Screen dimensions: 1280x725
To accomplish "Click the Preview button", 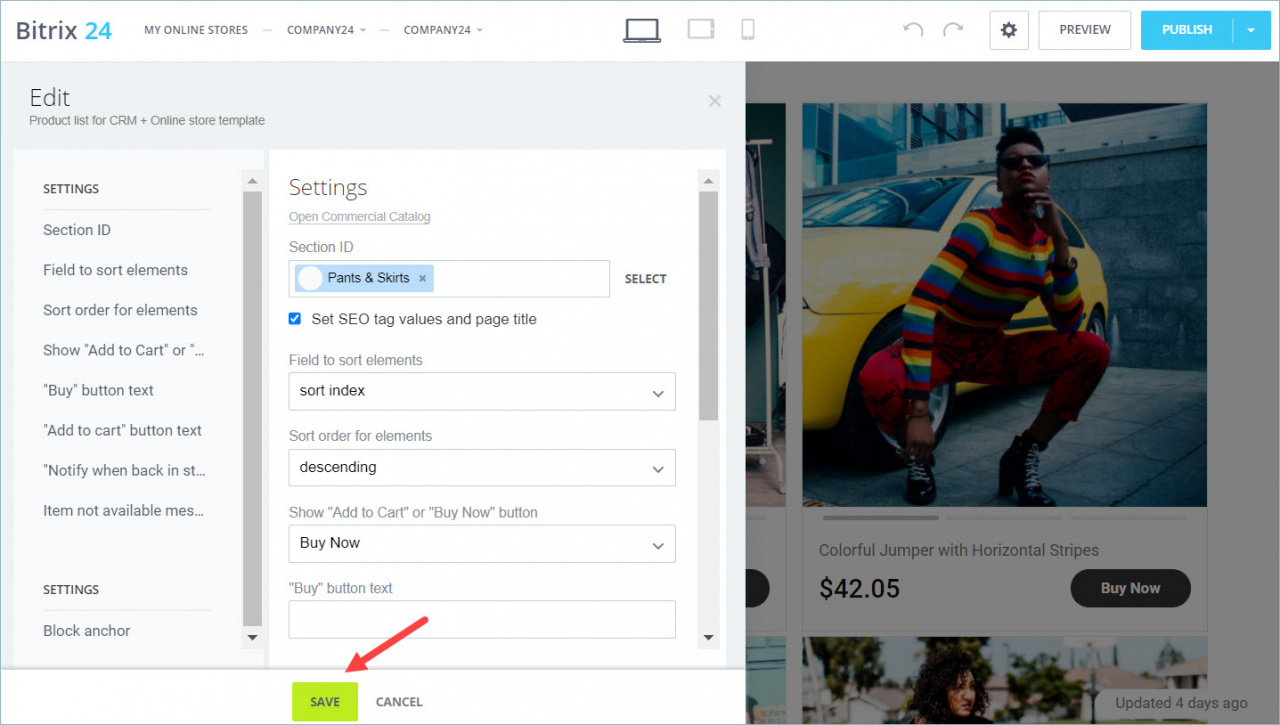I will pyautogui.click(x=1085, y=30).
